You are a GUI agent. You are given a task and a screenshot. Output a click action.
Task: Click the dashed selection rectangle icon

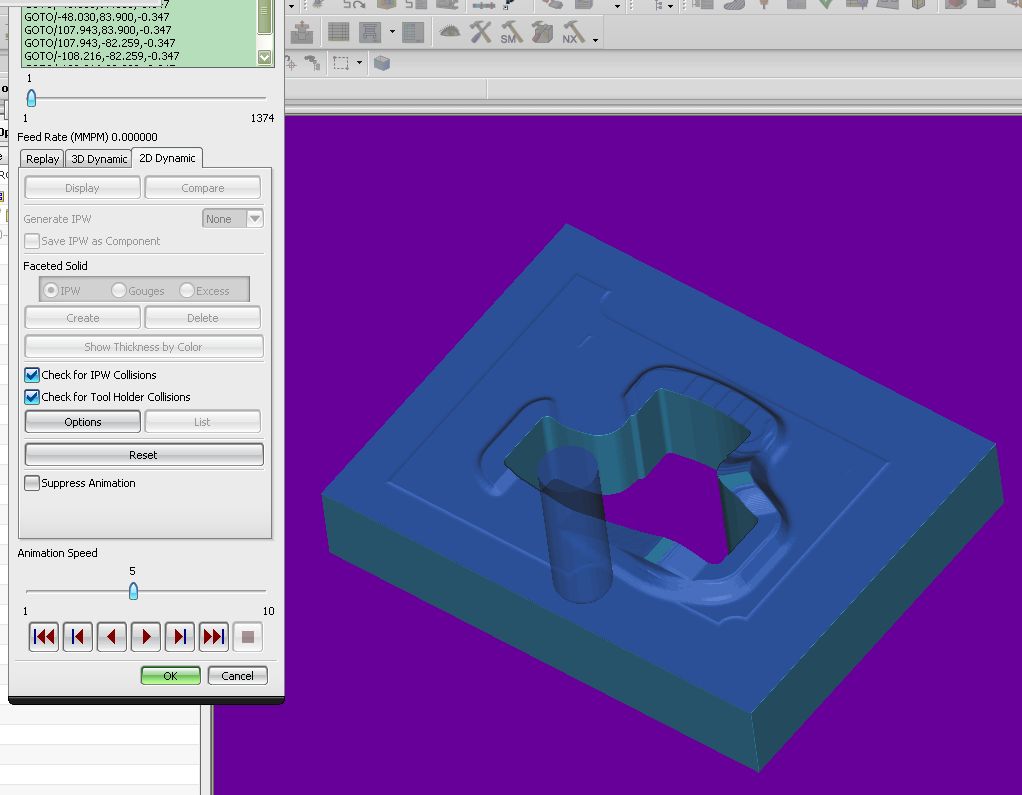point(341,63)
